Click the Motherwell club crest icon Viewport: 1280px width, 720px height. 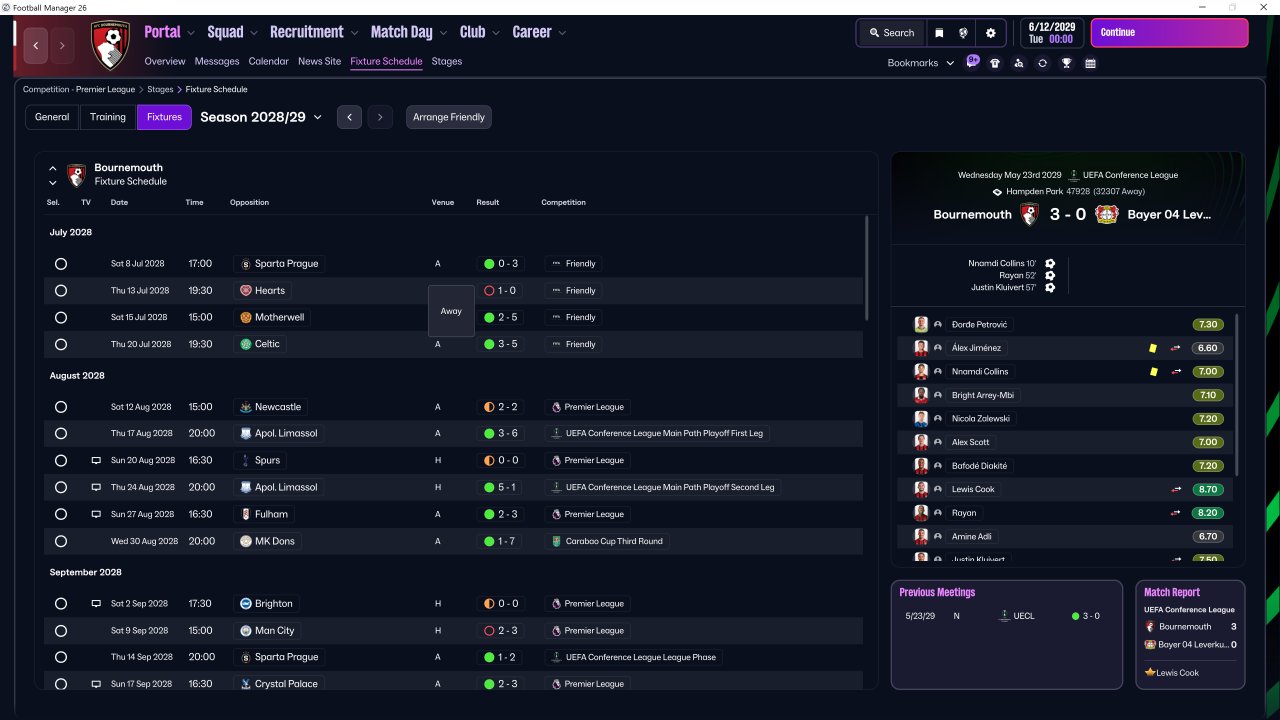(246, 317)
